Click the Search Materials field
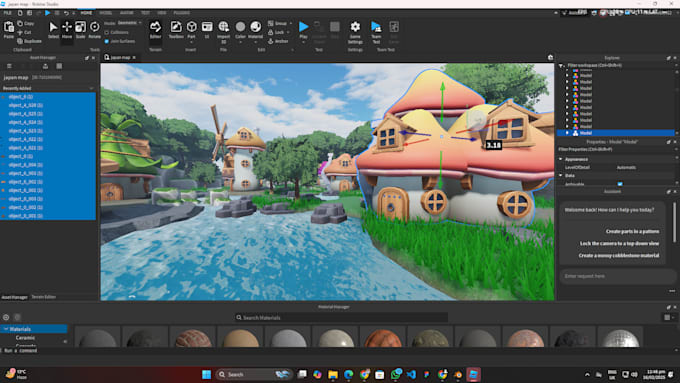The image size is (680, 383). 341,318
